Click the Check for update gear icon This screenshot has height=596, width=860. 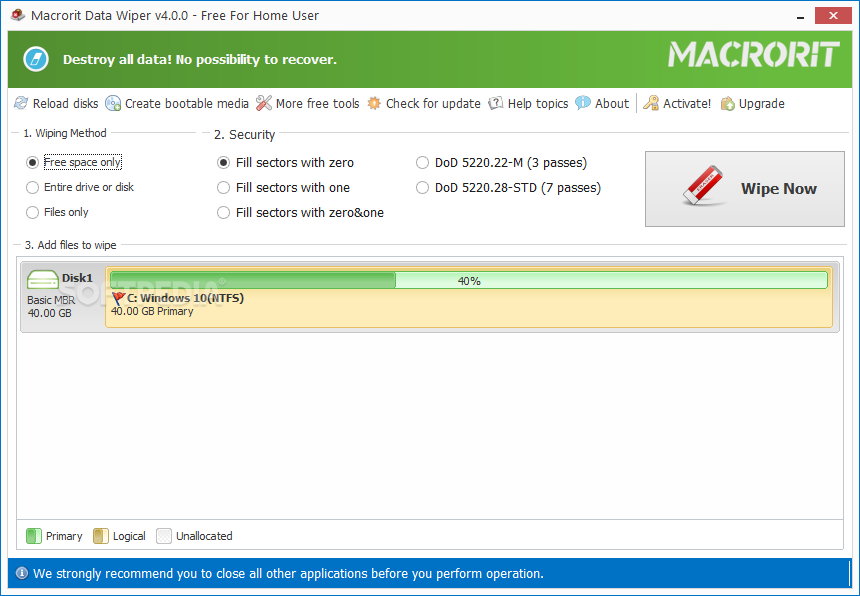coord(374,103)
